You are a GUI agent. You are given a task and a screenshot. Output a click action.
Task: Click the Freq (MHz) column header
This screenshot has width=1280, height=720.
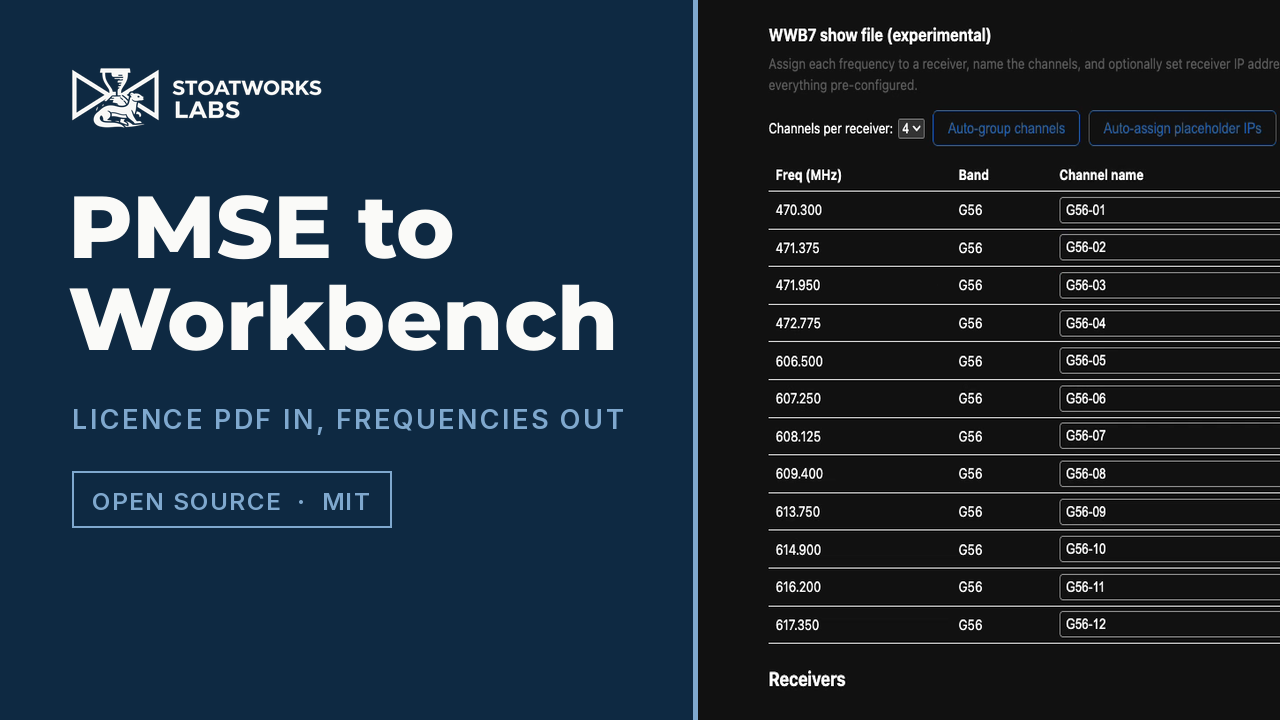click(x=808, y=175)
